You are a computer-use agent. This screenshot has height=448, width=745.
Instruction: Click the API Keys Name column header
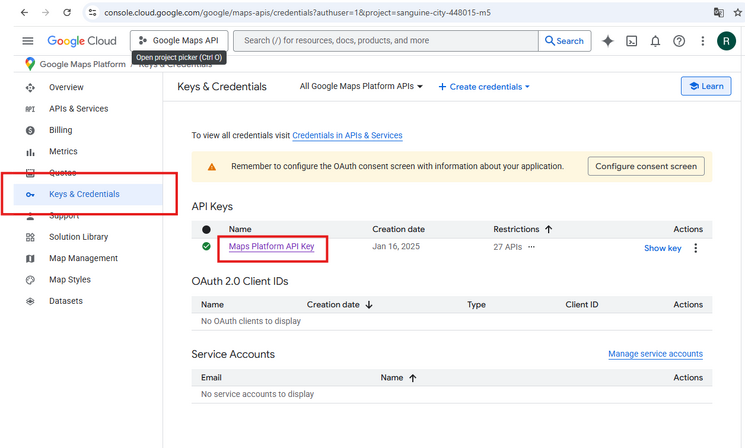pos(240,229)
